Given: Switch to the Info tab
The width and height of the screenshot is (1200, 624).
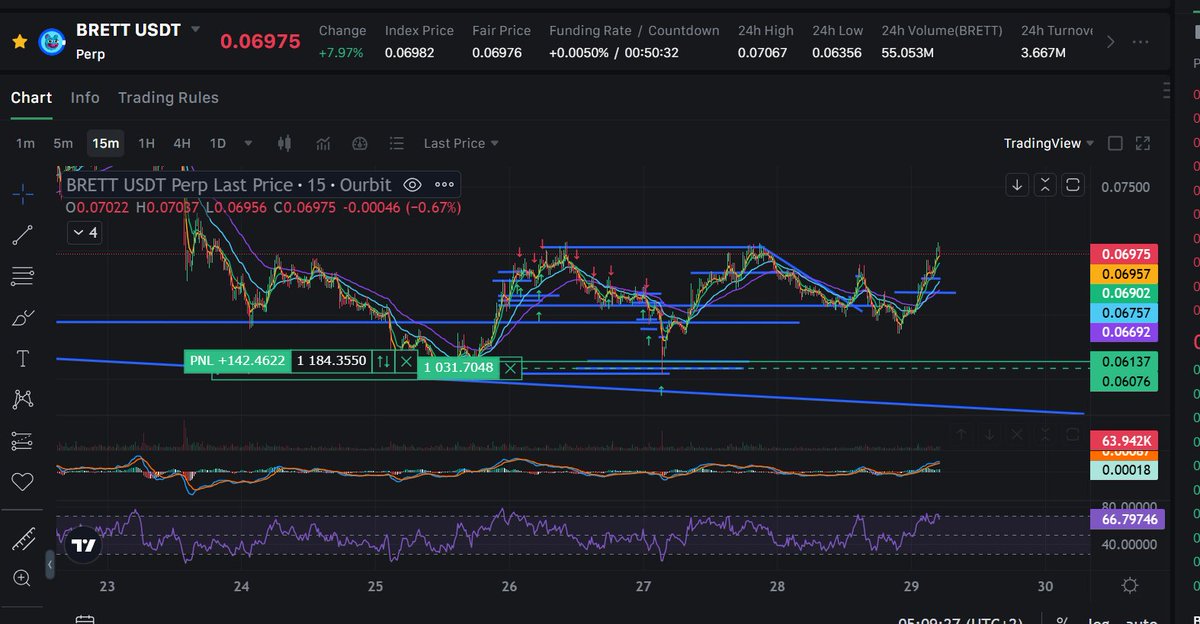Looking at the screenshot, I should [85, 97].
